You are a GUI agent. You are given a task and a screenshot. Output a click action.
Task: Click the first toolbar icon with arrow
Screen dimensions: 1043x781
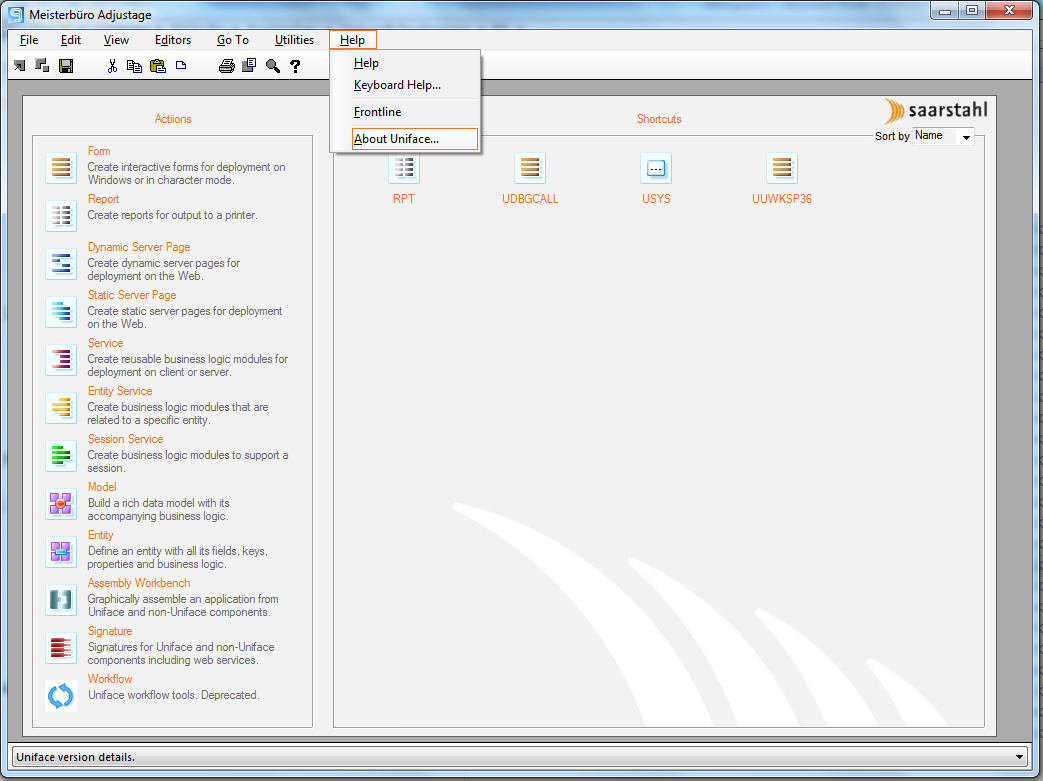tap(20, 65)
